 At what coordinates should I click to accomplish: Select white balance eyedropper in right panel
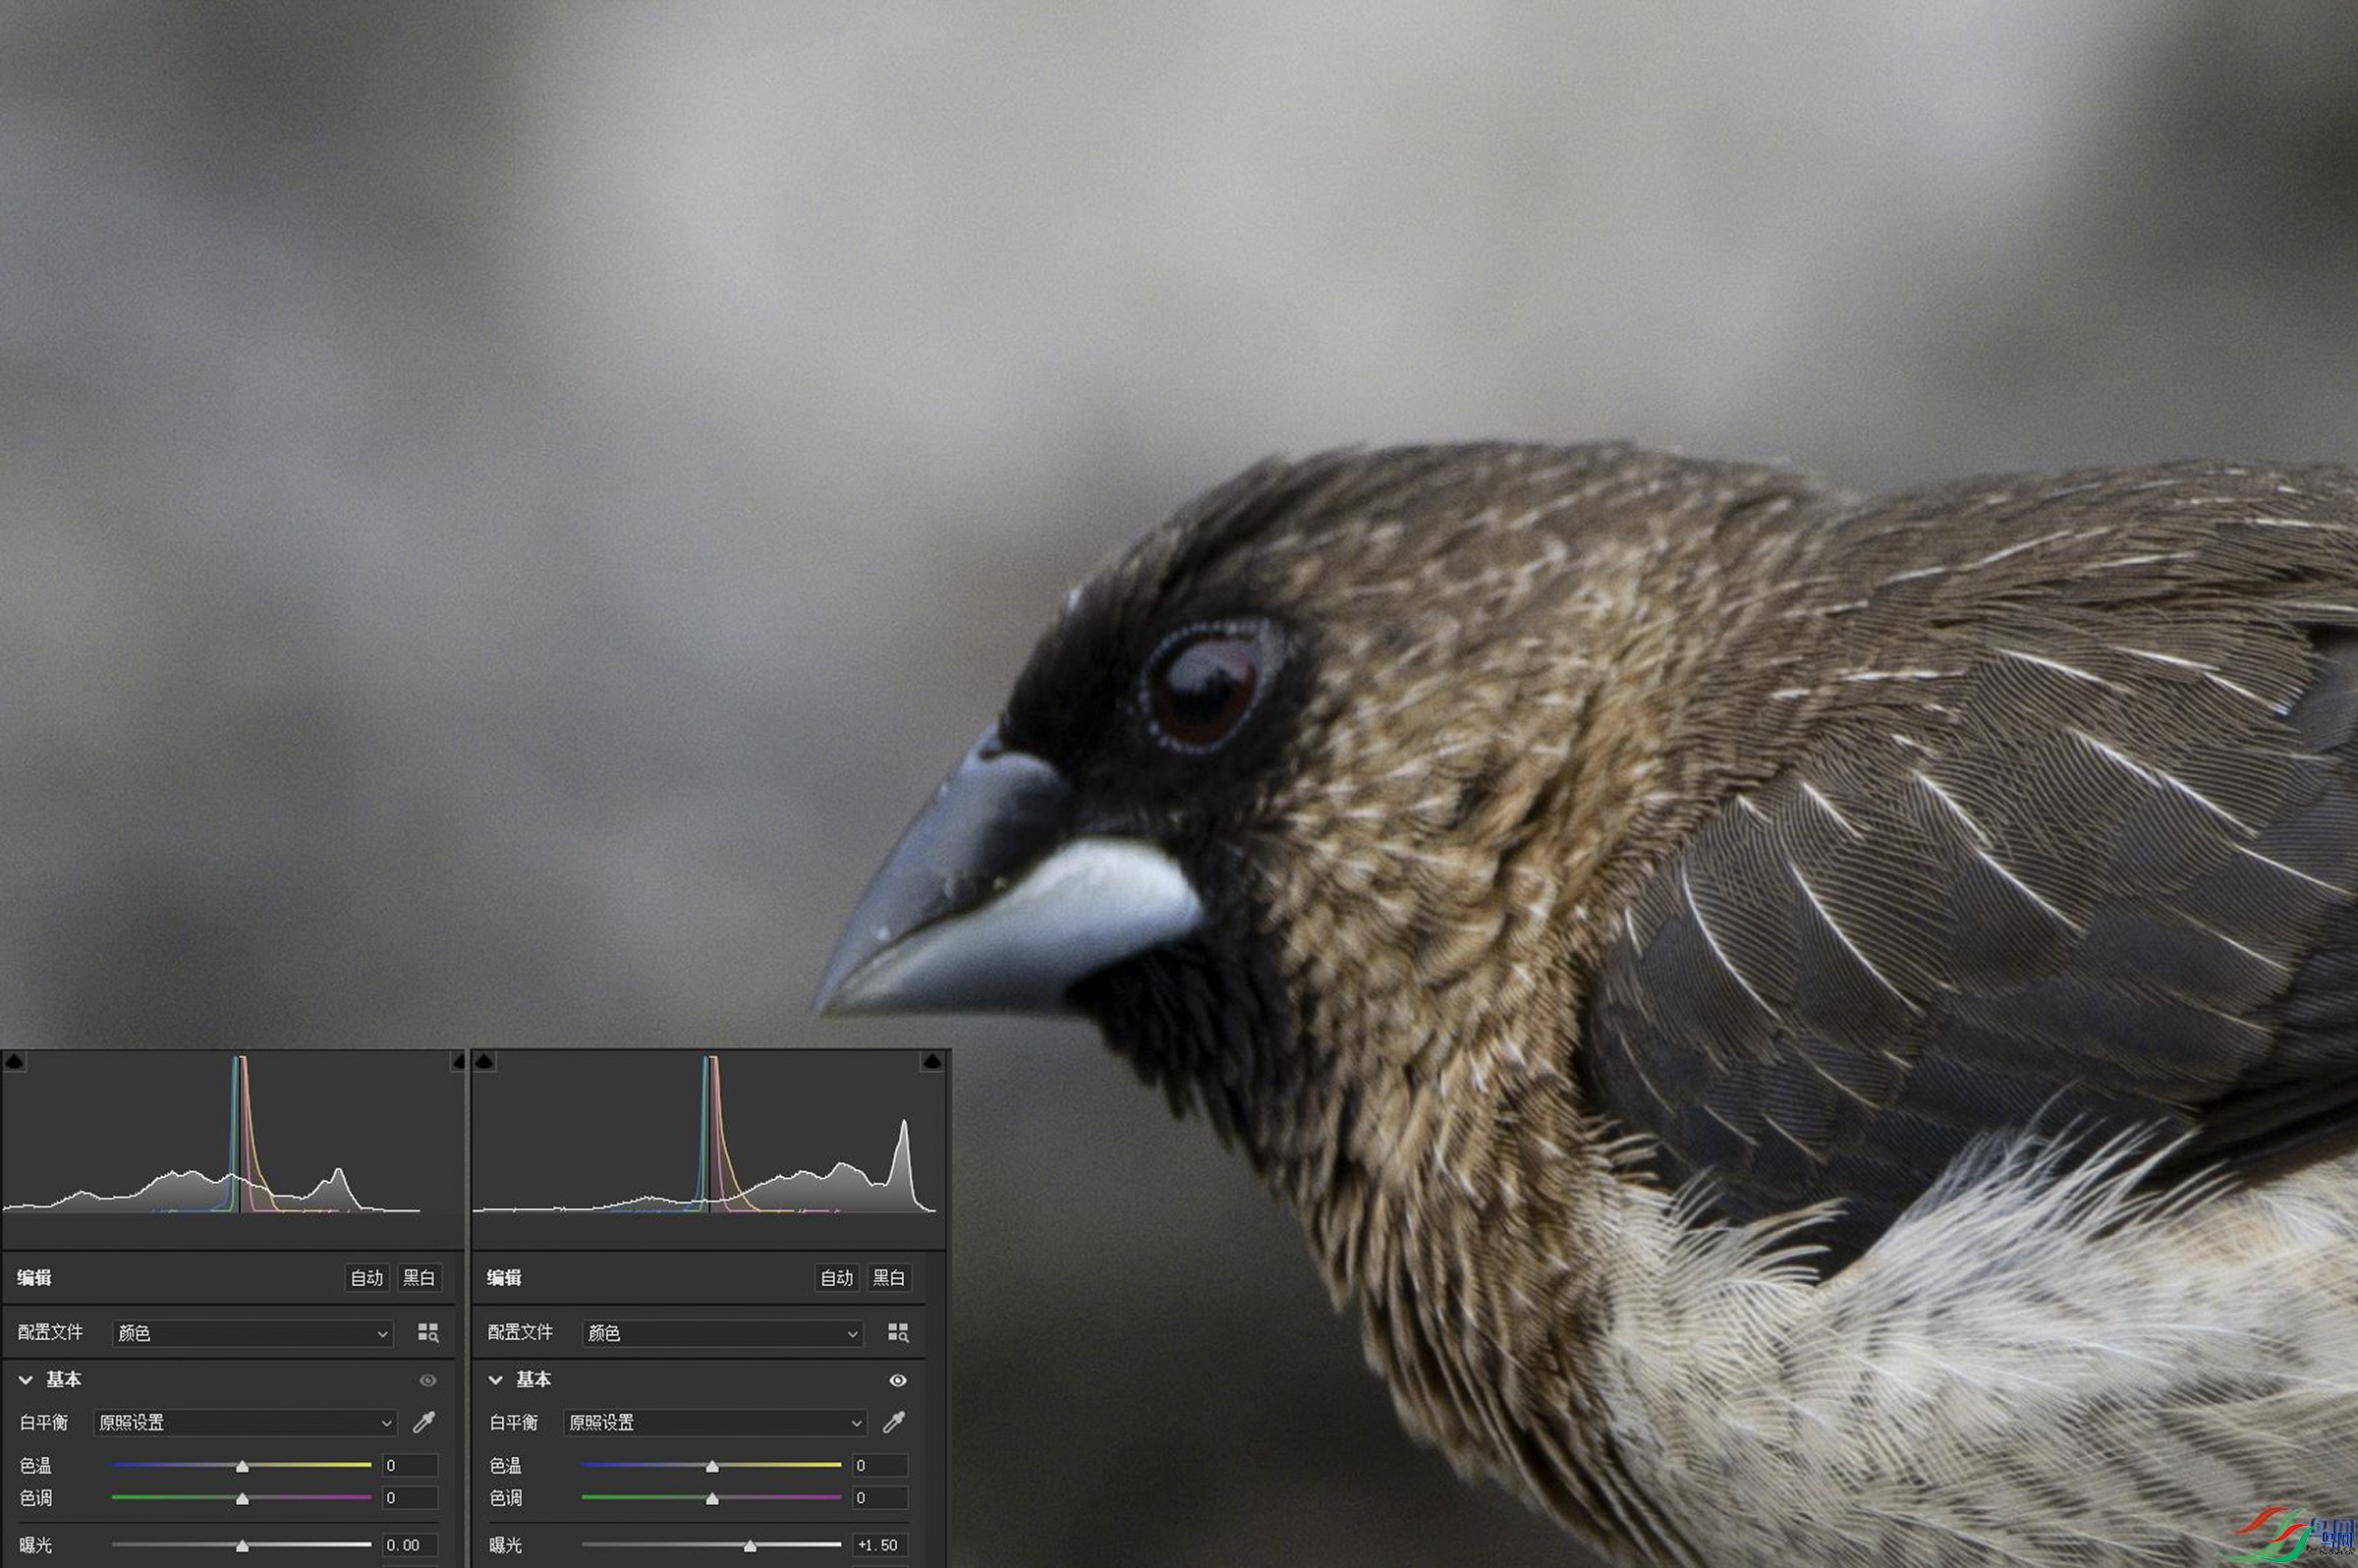[894, 1422]
